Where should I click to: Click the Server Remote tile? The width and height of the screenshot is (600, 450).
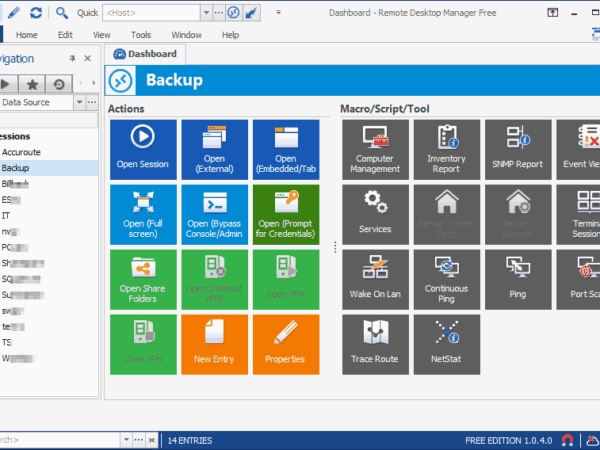pos(518,215)
